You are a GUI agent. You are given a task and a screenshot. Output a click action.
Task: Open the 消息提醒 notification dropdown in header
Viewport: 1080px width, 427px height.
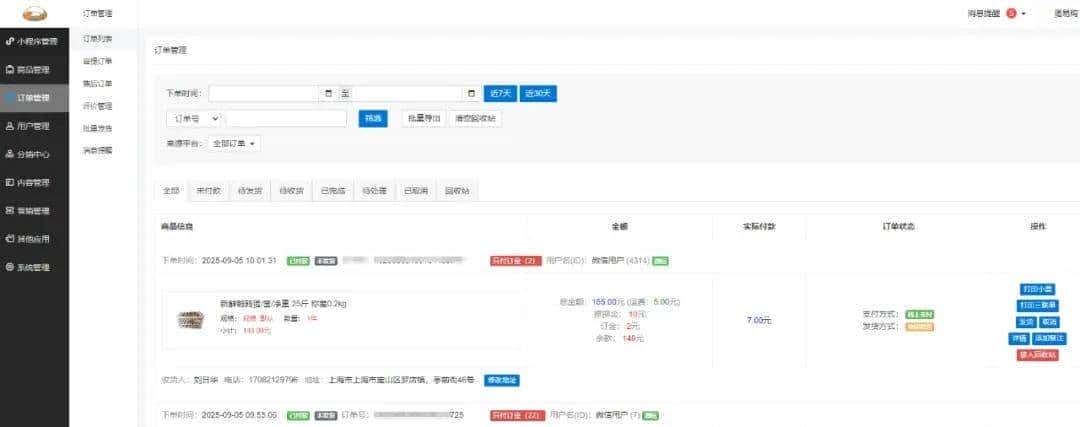click(x=997, y=13)
